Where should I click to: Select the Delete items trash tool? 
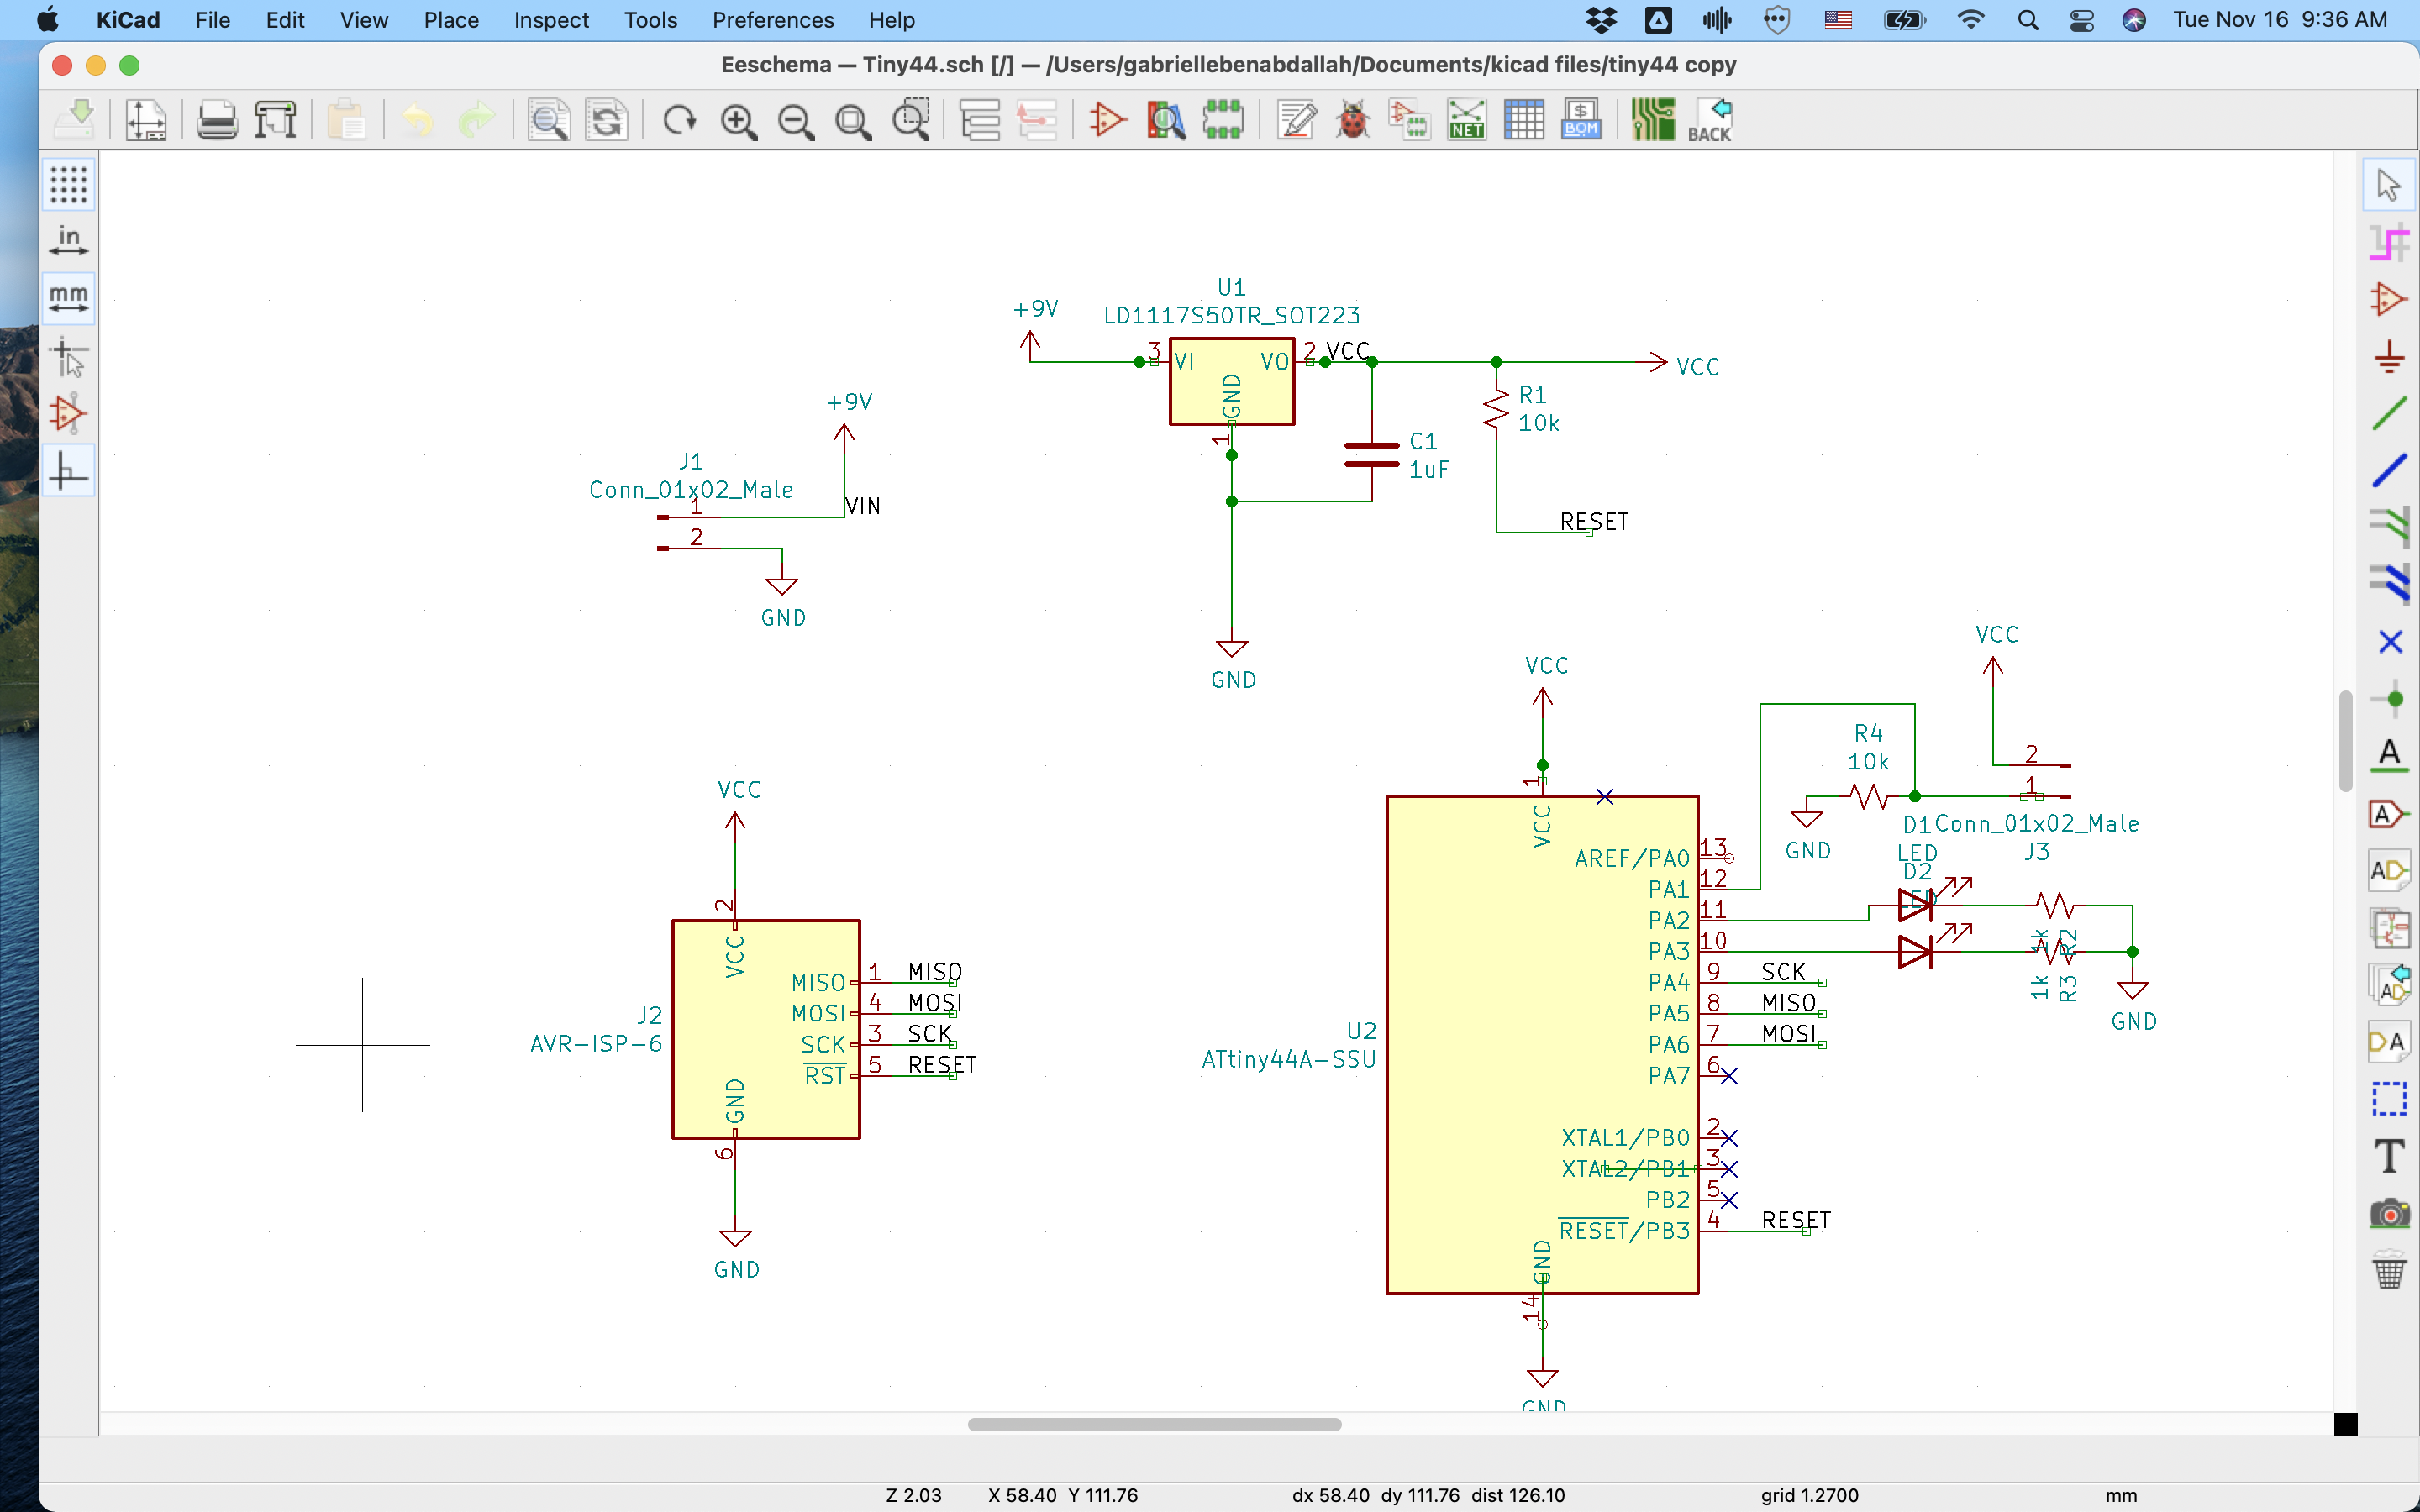click(2389, 1271)
